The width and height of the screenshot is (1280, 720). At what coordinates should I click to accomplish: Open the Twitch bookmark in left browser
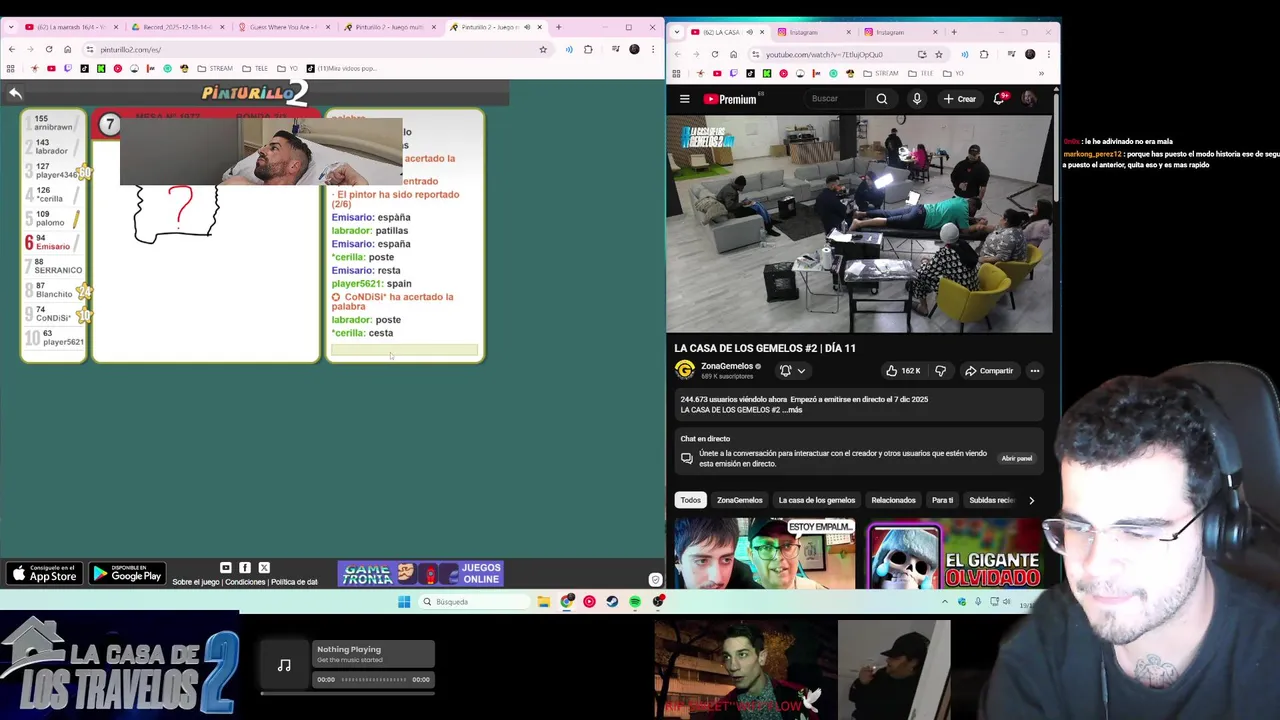point(68,69)
